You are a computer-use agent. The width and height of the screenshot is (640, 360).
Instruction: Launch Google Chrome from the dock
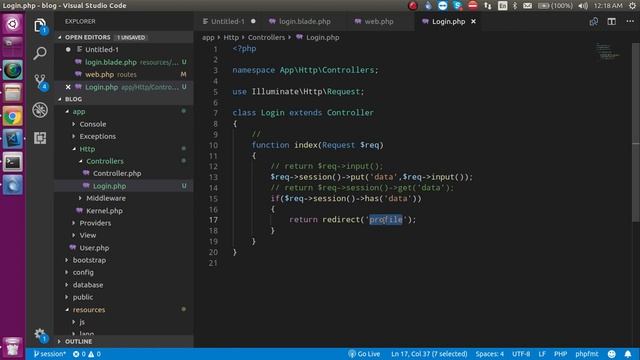point(13,117)
